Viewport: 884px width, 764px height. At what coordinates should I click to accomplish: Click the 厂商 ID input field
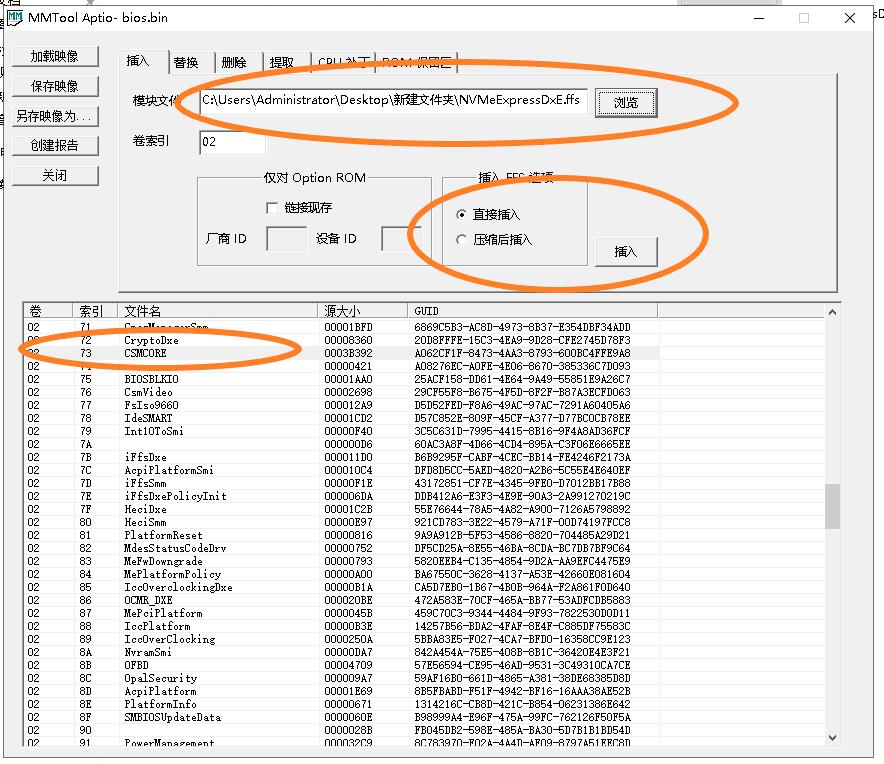click(x=286, y=239)
